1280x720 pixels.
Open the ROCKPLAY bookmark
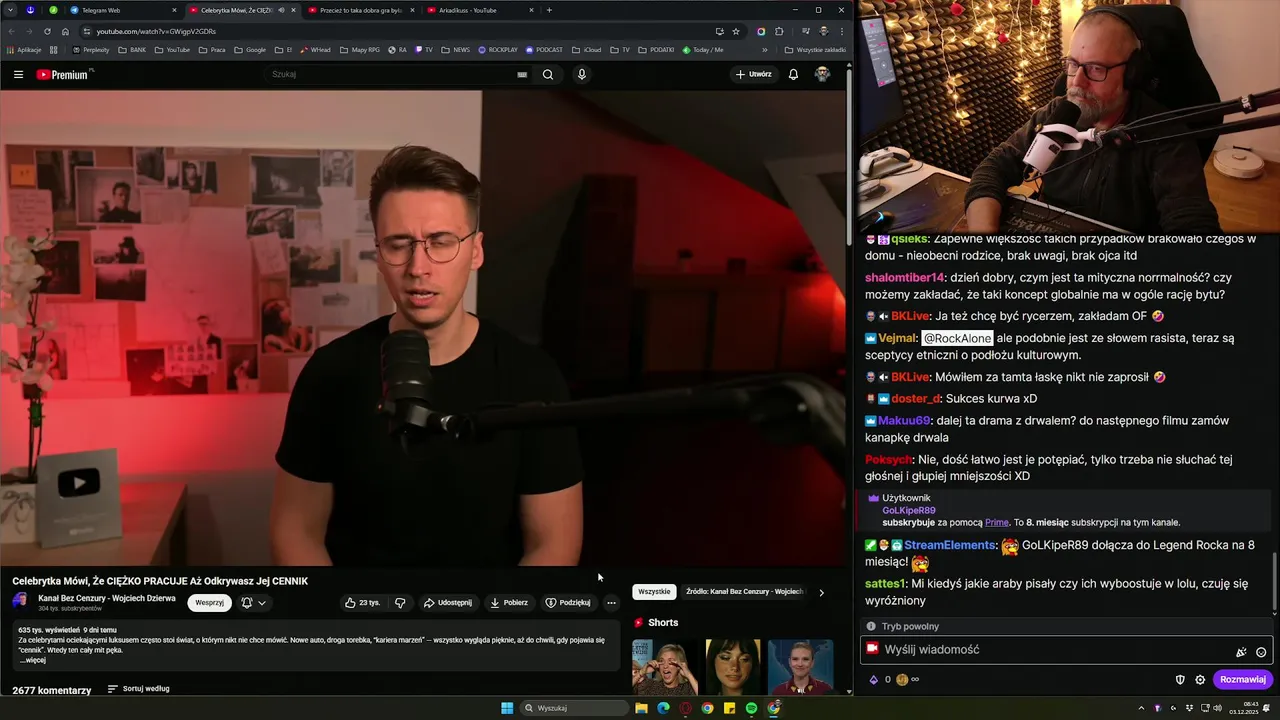pyautogui.click(x=498, y=49)
